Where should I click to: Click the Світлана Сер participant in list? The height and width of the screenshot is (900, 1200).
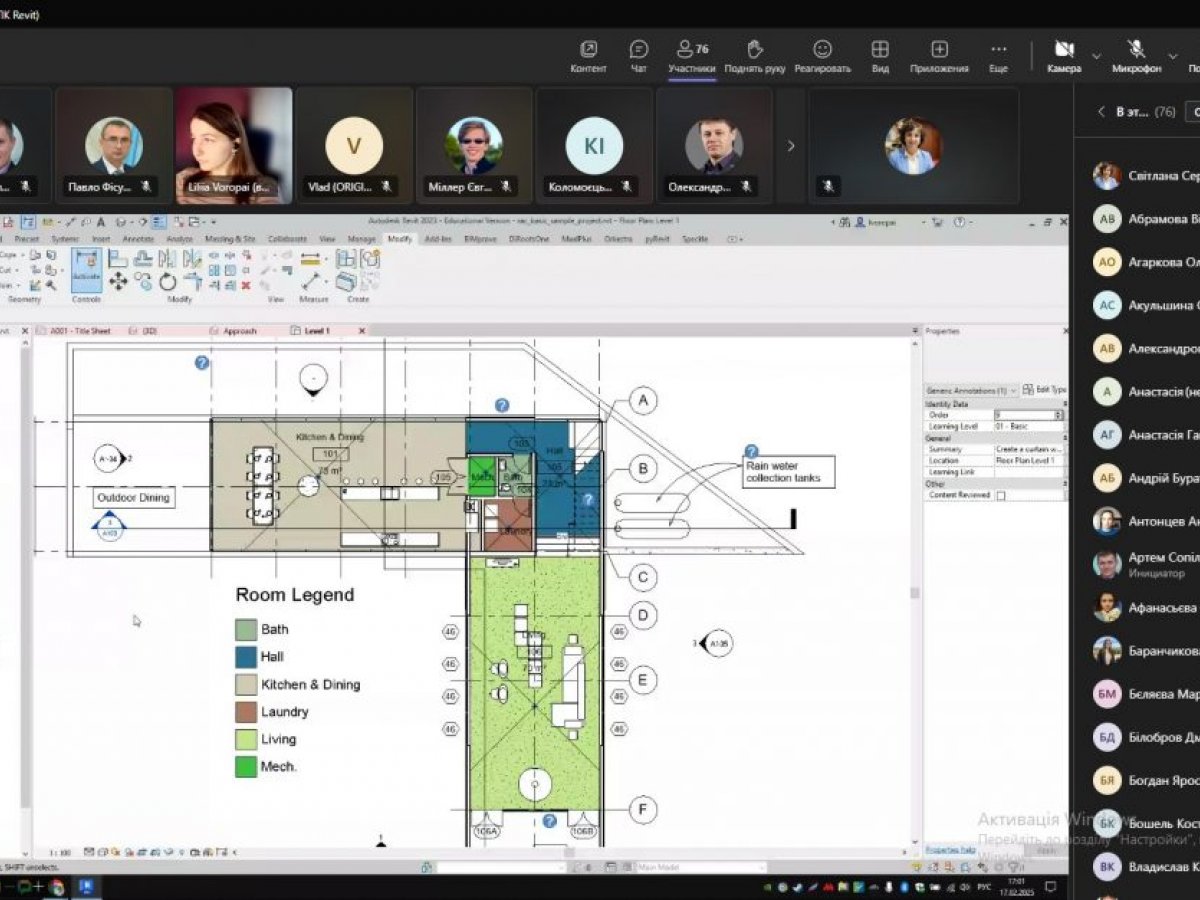click(x=1146, y=175)
